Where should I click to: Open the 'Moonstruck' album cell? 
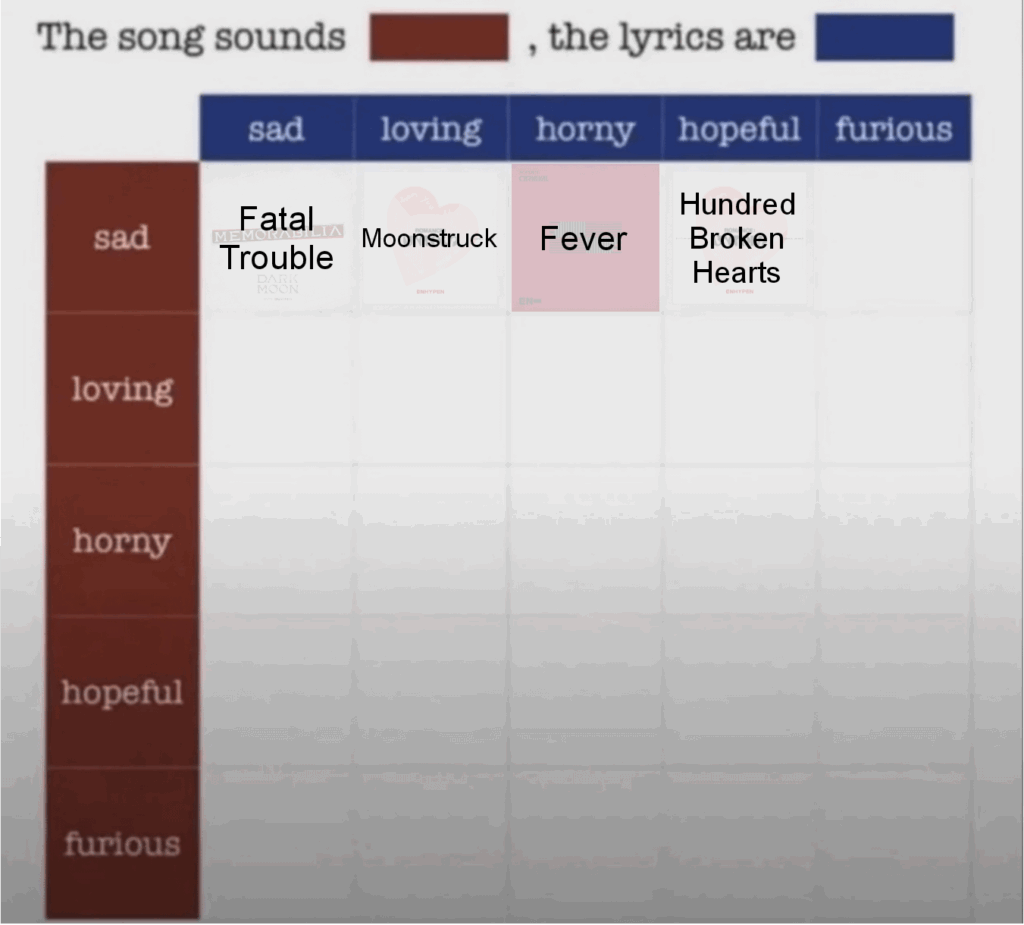click(431, 238)
